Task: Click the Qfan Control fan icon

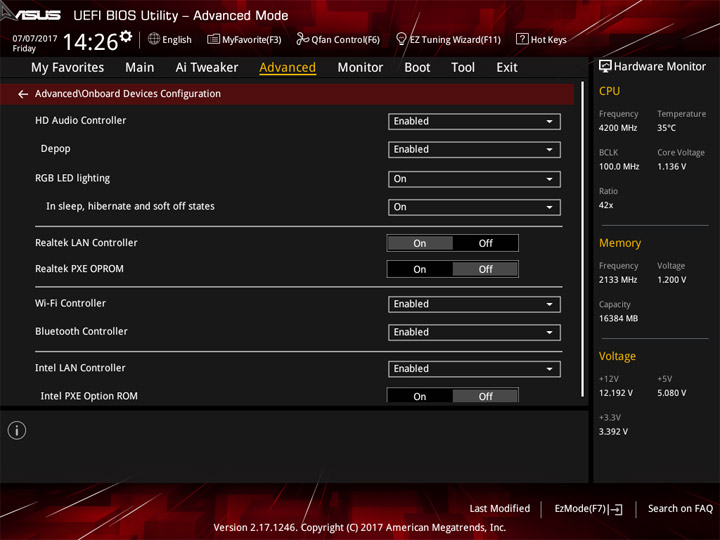Action: pyautogui.click(x=302, y=39)
